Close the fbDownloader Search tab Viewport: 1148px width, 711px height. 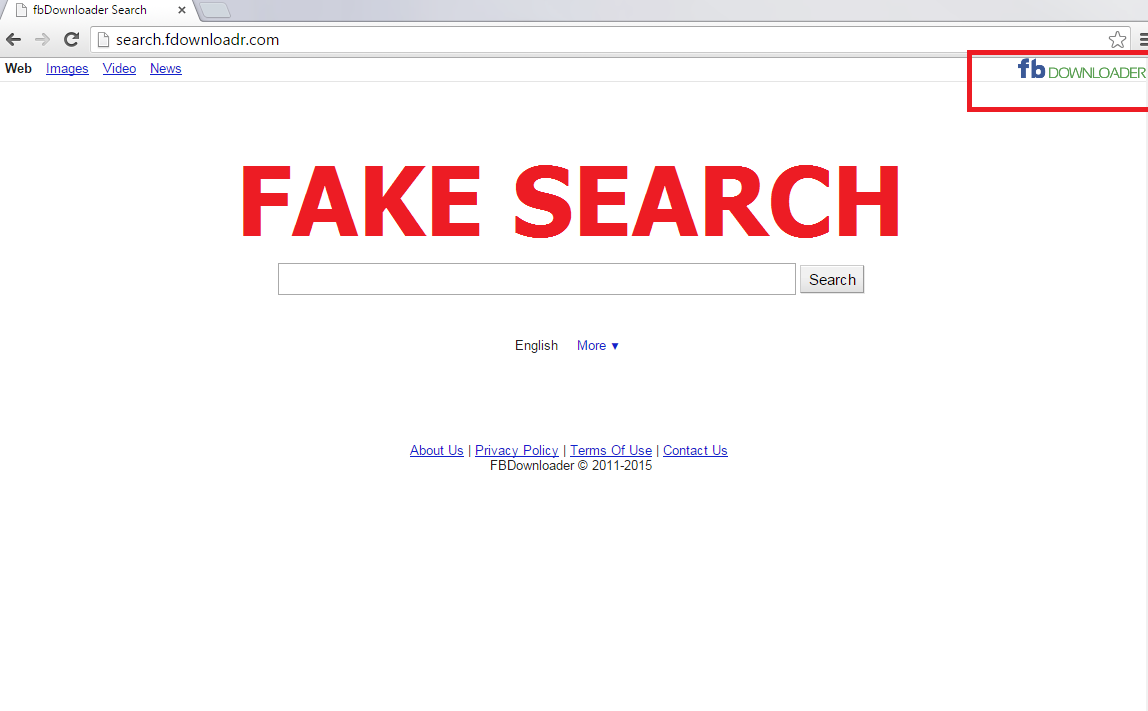tap(182, 10)
